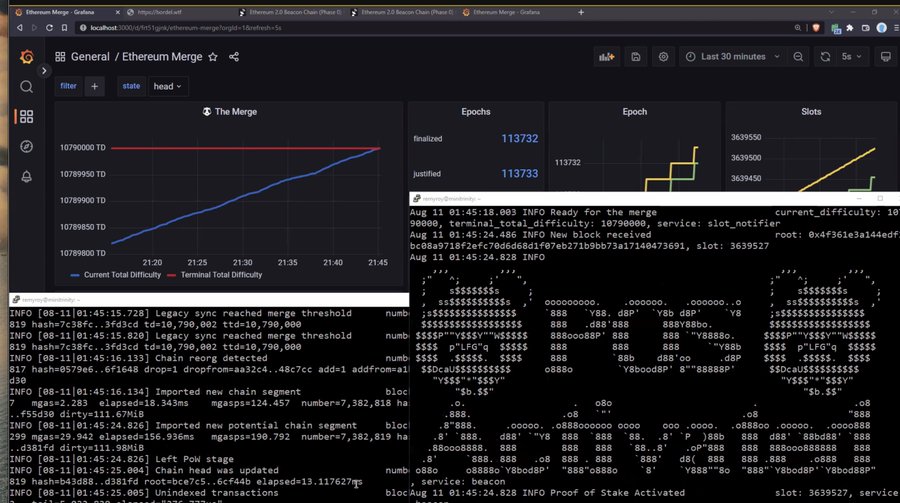Image resolution: width=900 pixels, height=503 pixels.
Task: Bookmark the page via toolbar bookmark icon
Action: [64, 28]
